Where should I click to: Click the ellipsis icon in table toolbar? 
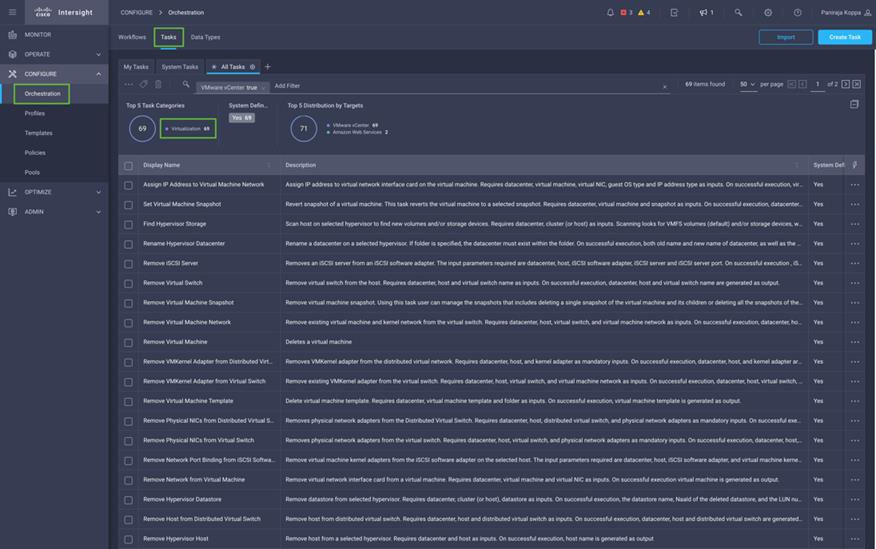(128, 84)
